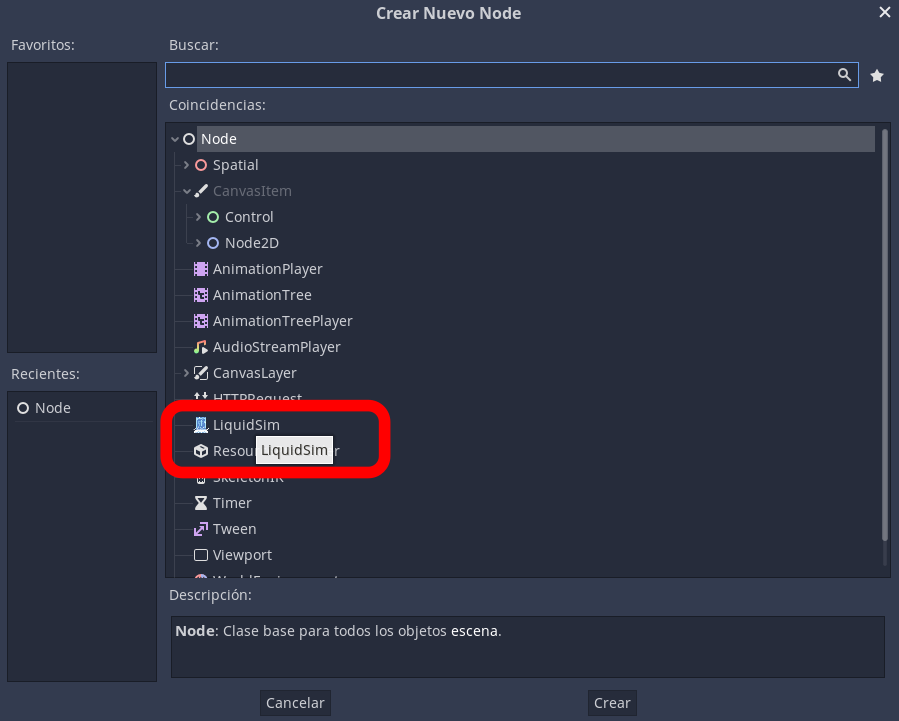Viewport: 899px width, 721px height.
Task: Click the Crear button
Action: click(612, 703)
